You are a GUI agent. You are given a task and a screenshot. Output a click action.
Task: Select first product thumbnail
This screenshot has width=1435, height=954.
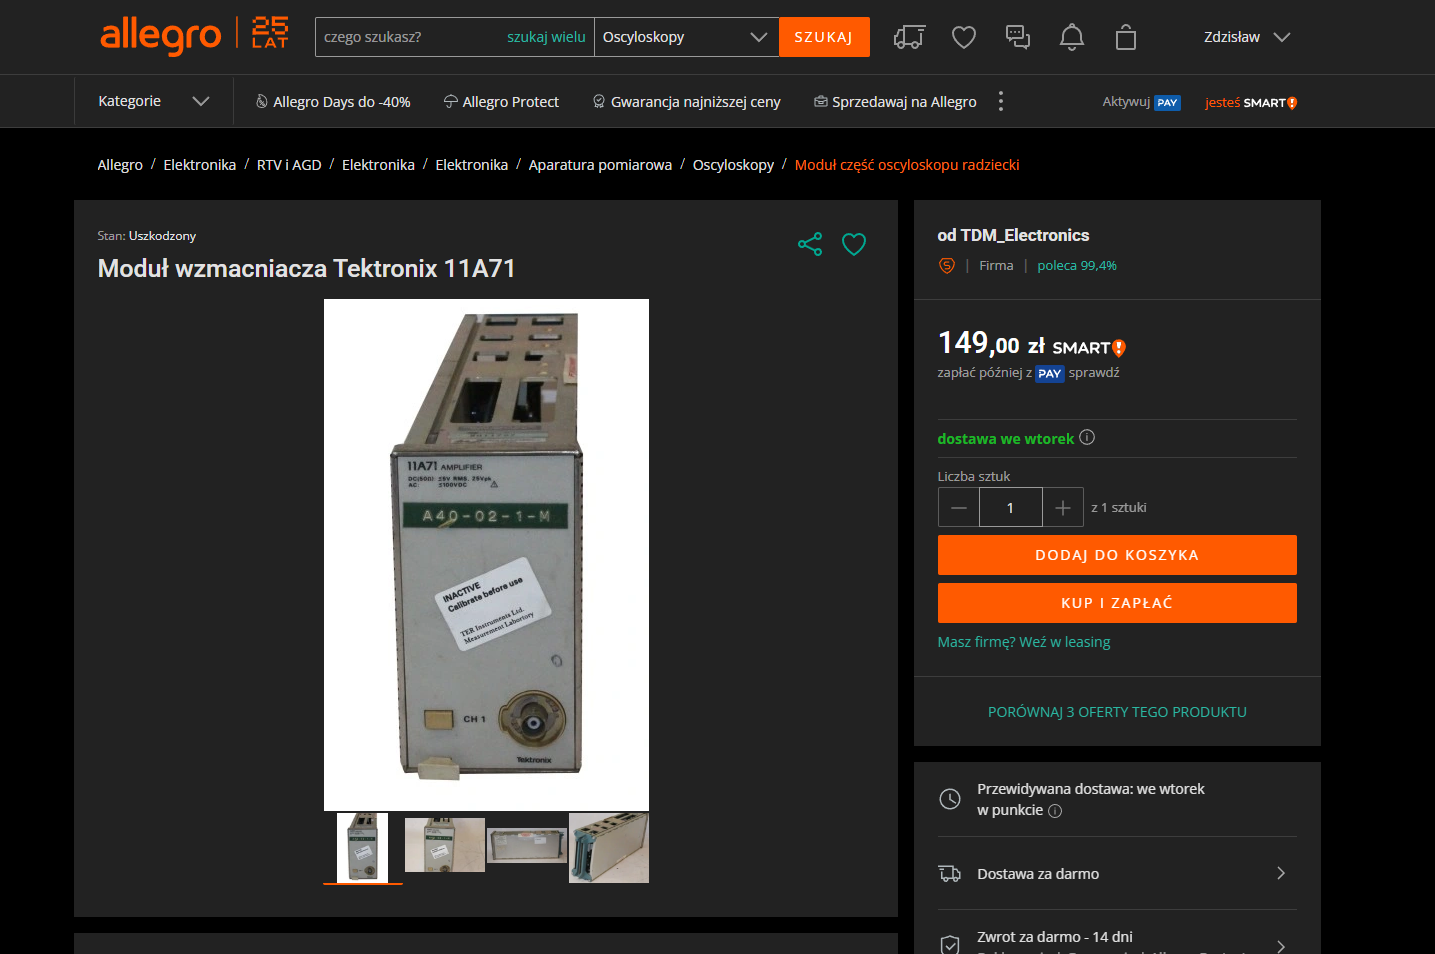click(362, 848)
